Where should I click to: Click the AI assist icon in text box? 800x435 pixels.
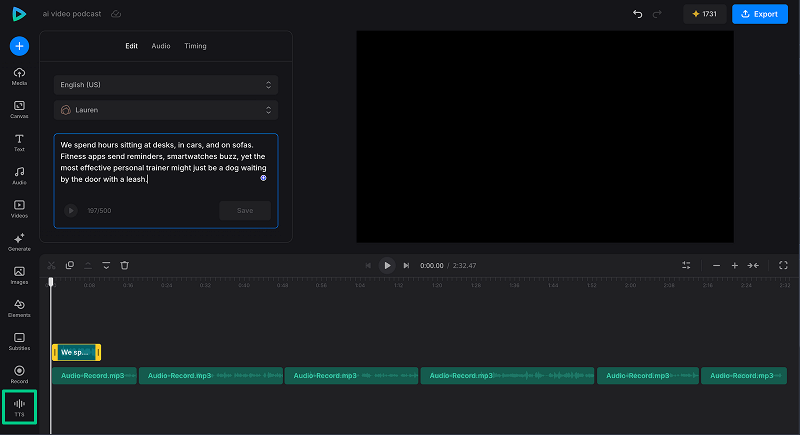pyautogui.click(x=263, y=178)
